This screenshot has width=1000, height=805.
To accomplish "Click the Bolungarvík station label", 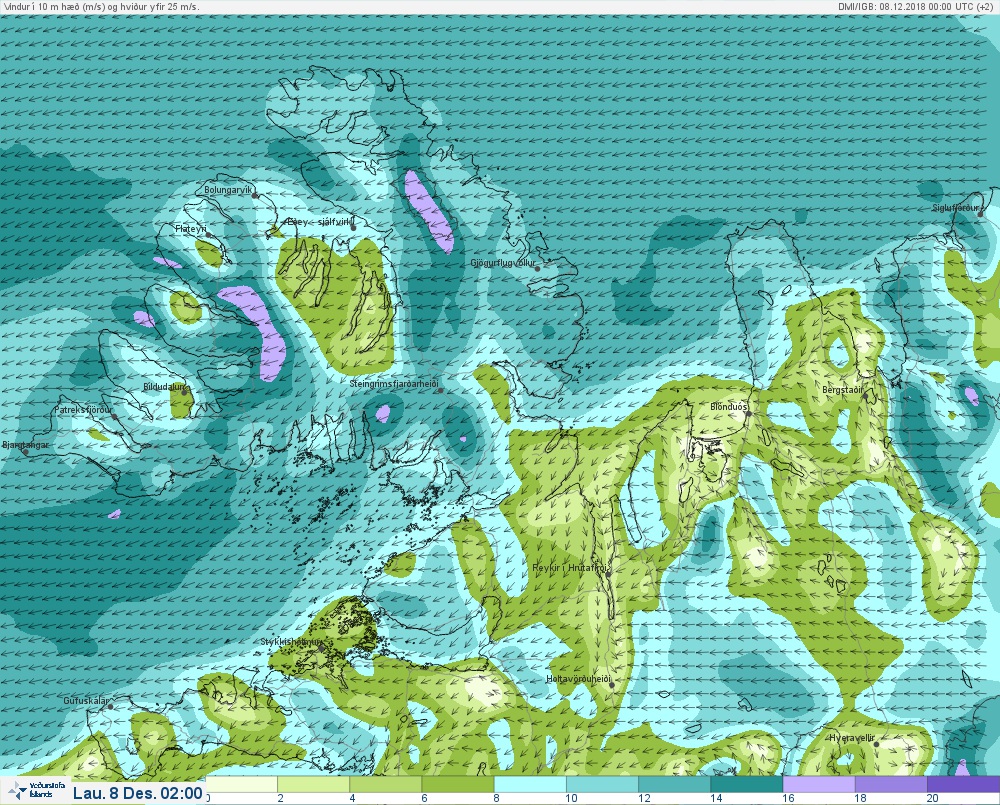I will [228, 190].
